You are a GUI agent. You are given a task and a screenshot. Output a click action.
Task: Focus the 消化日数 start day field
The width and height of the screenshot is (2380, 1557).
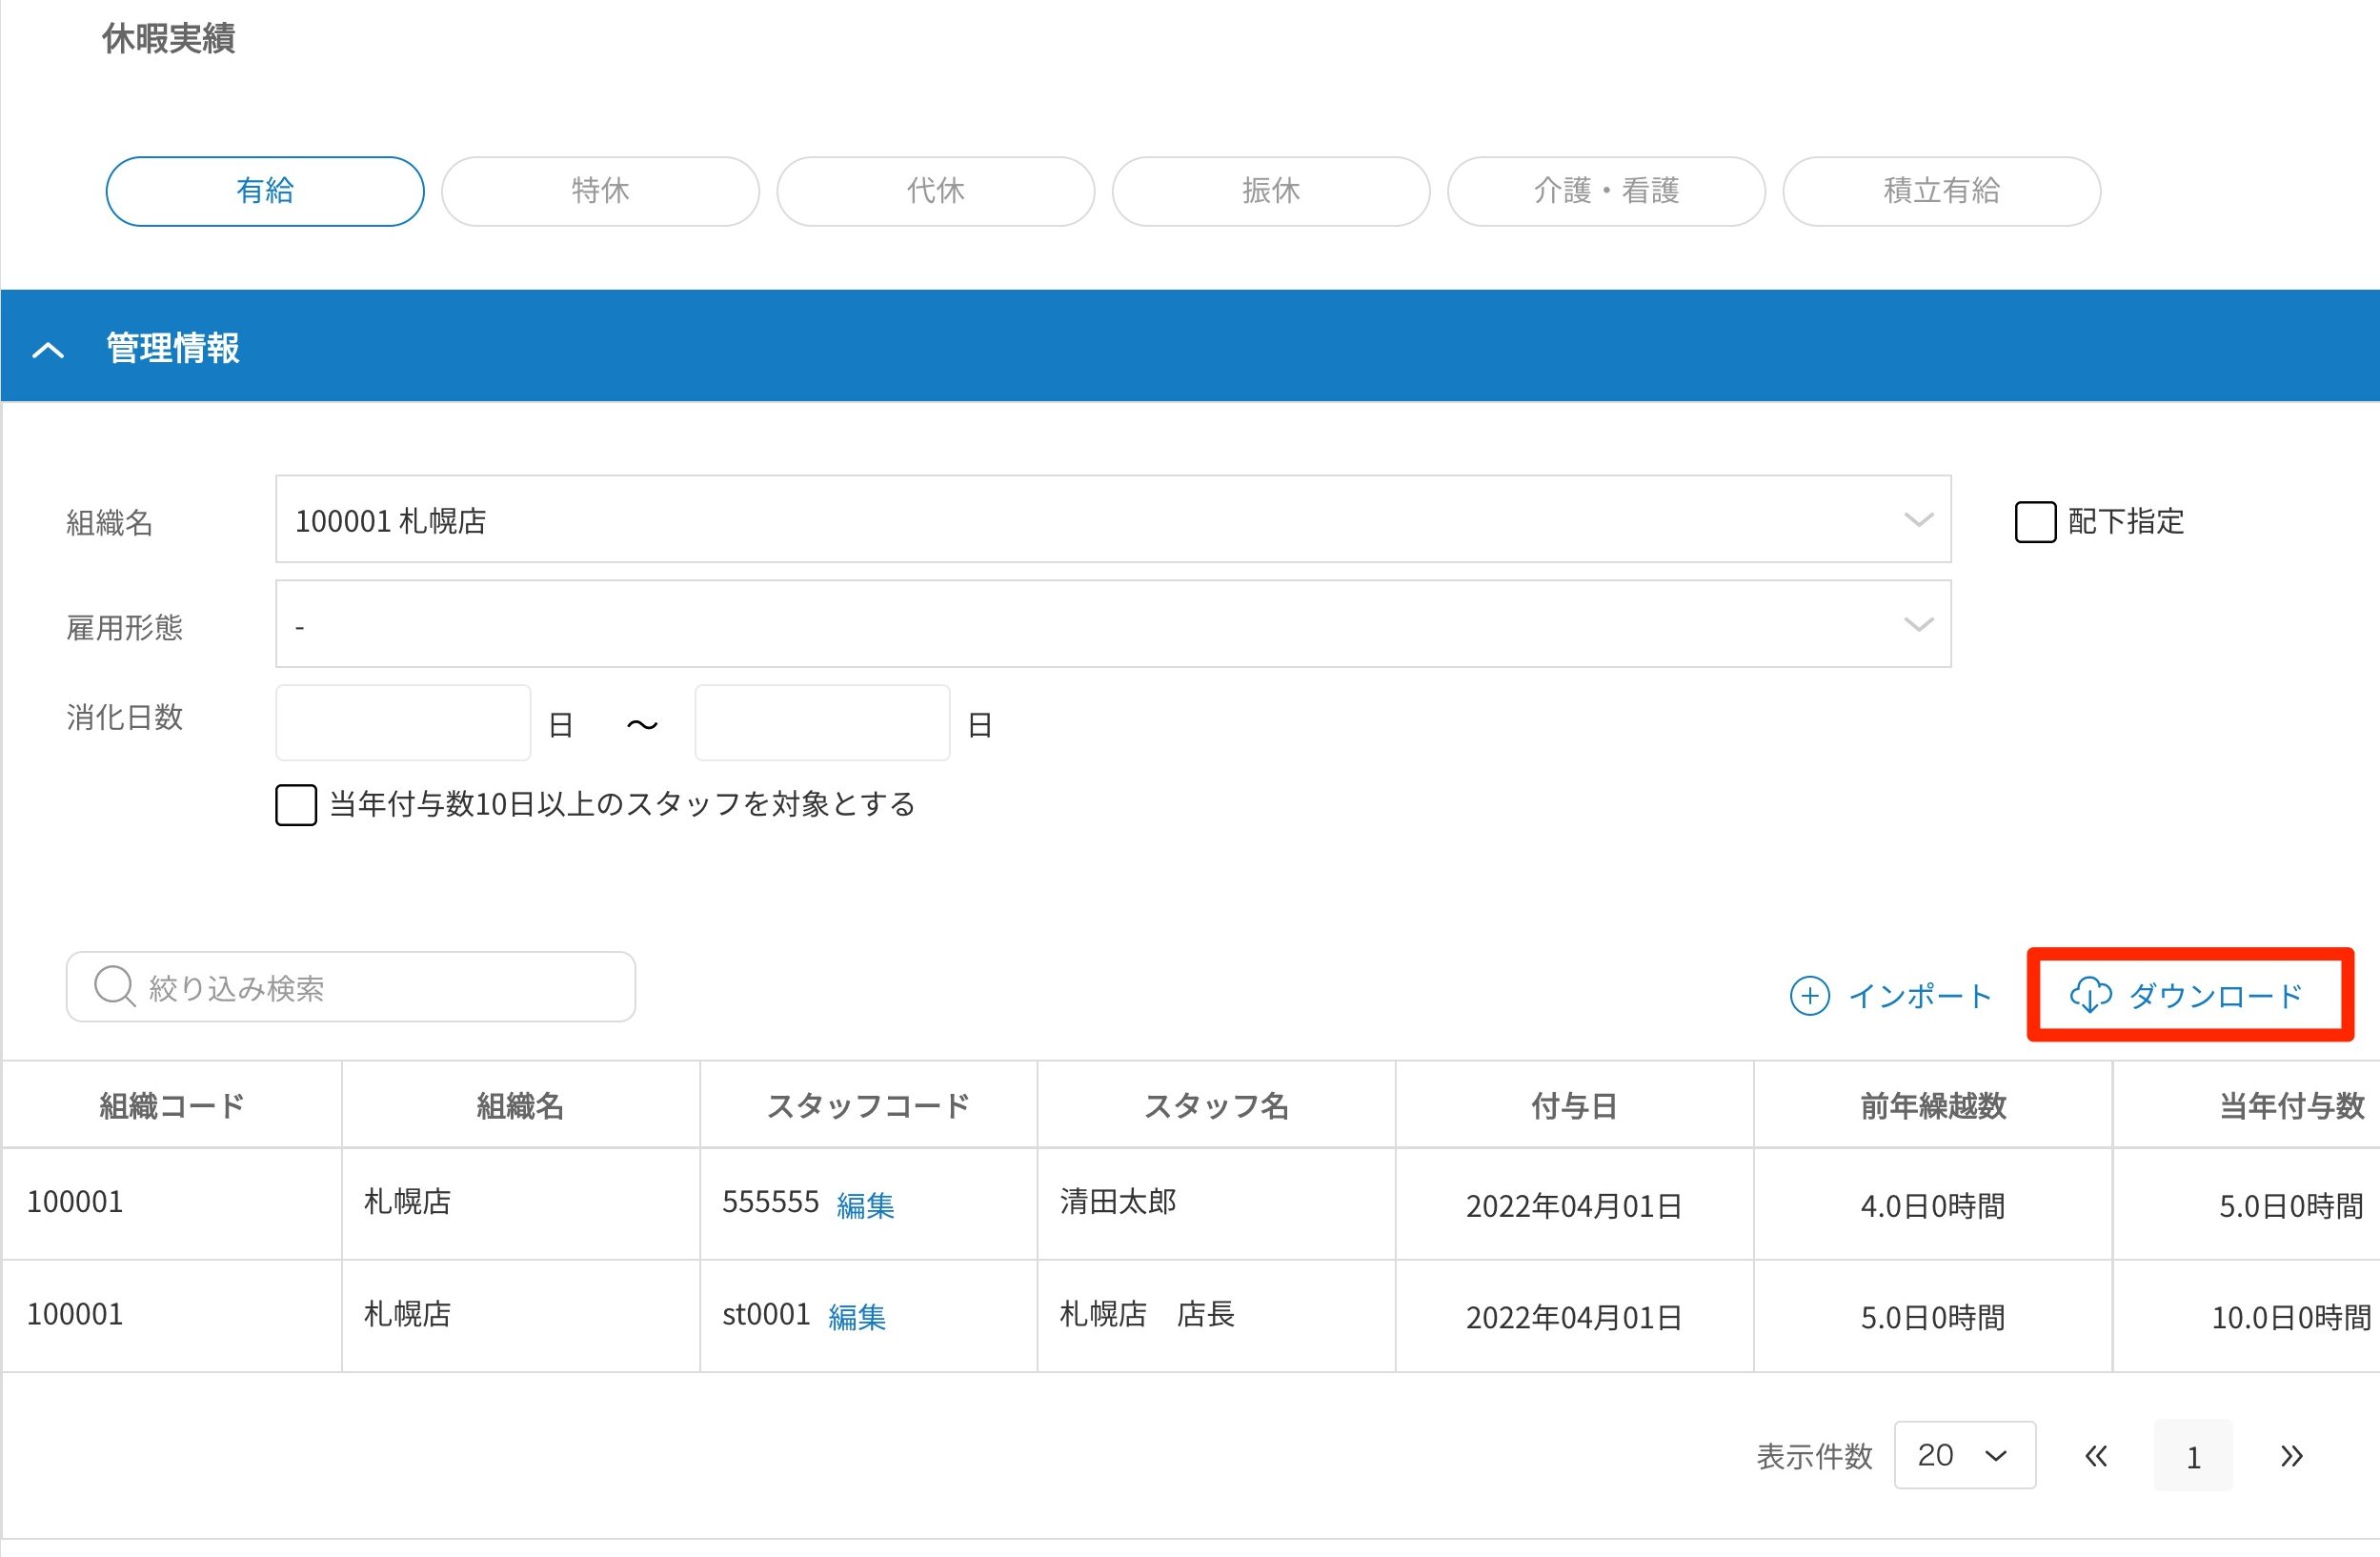[x=402, y=723]
